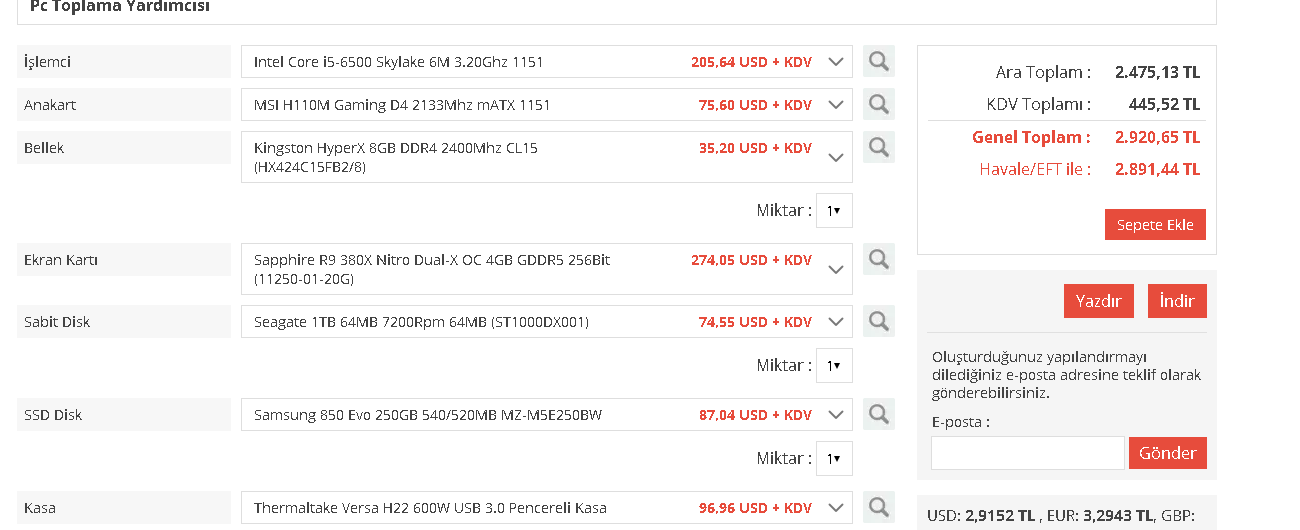This screenshot has width=1300, height=530.
Task: Click the magnifier icon for Ekran Kartı
Action: pos(878,259)
